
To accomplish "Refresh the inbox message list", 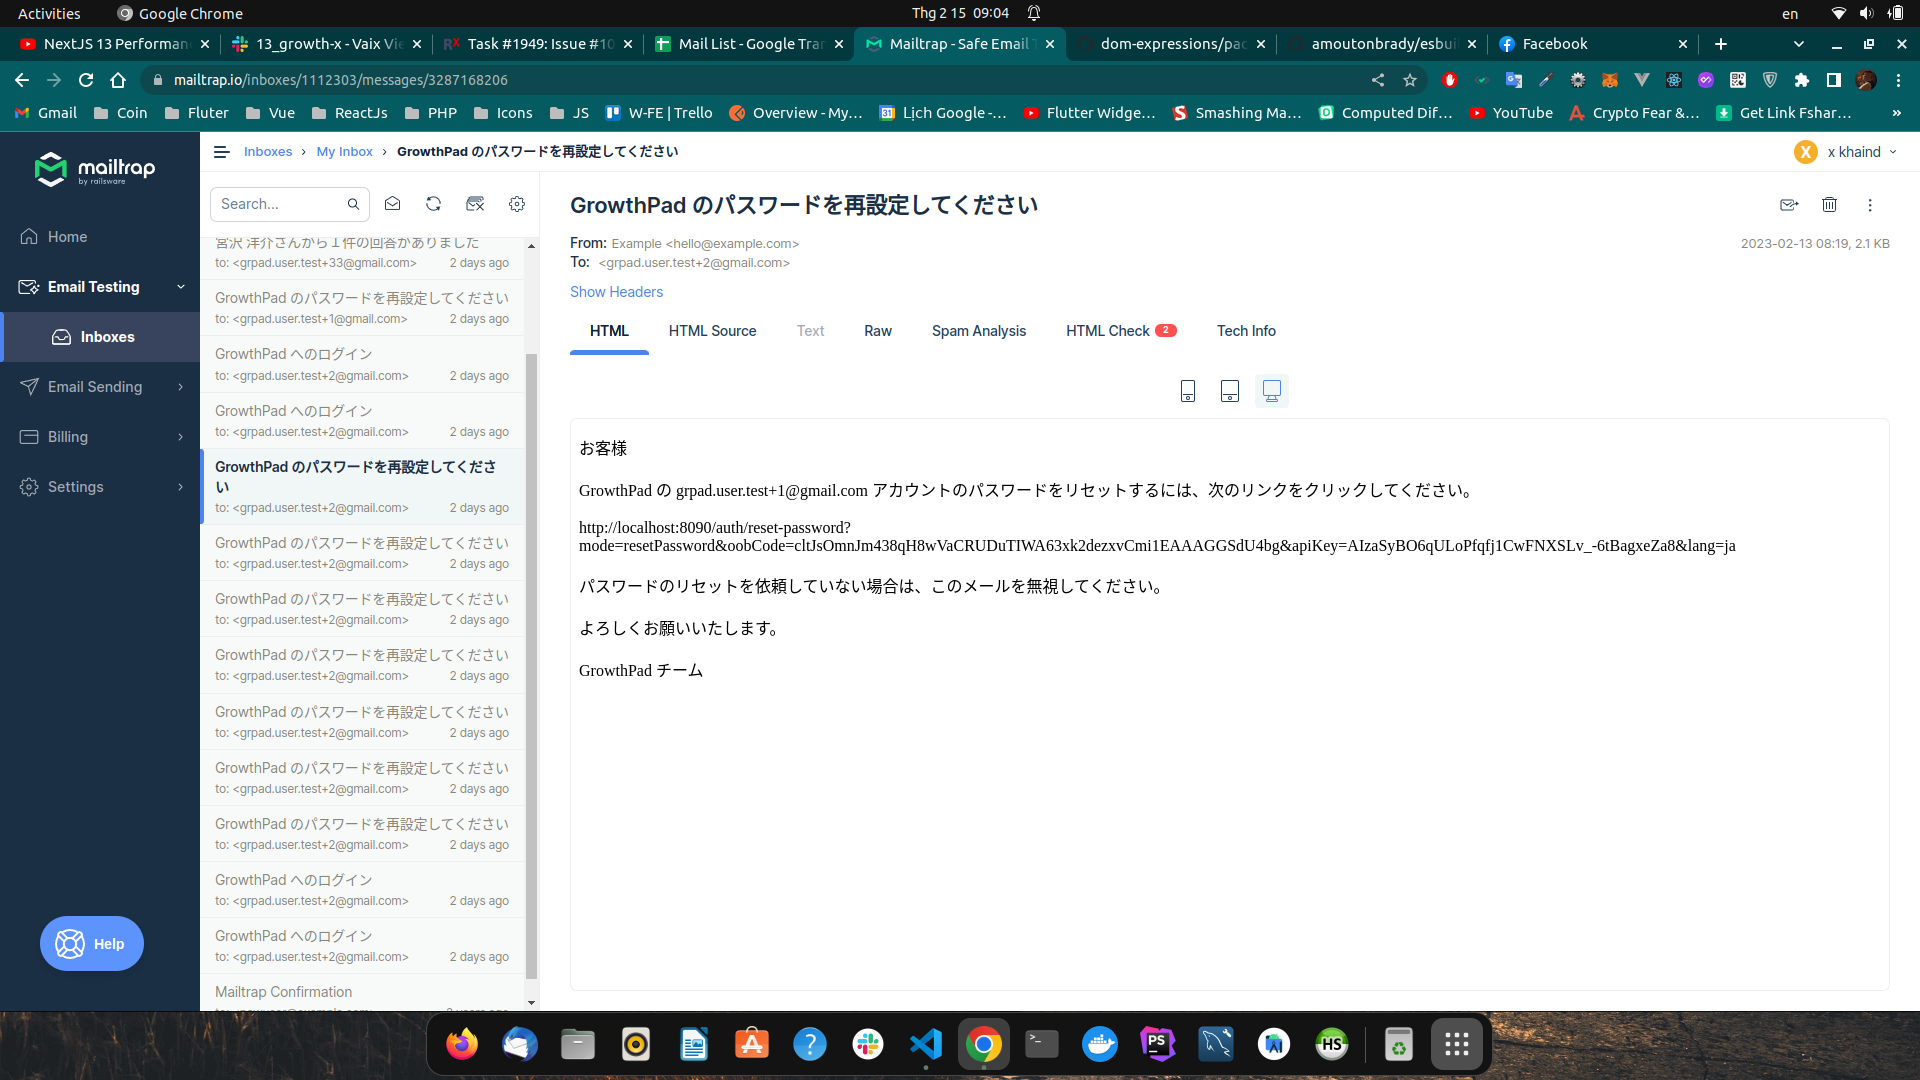I will (433, 203).
